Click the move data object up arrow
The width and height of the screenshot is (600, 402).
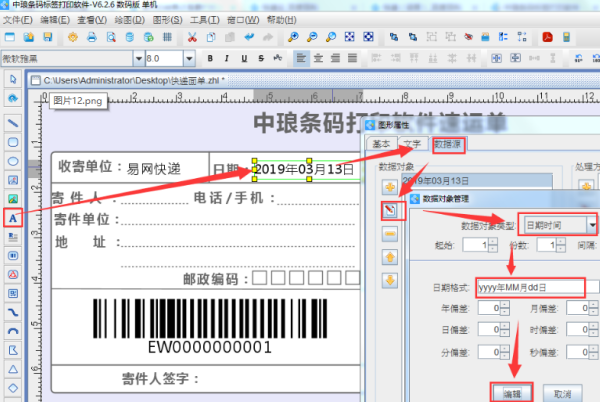(x=389, y=256)
